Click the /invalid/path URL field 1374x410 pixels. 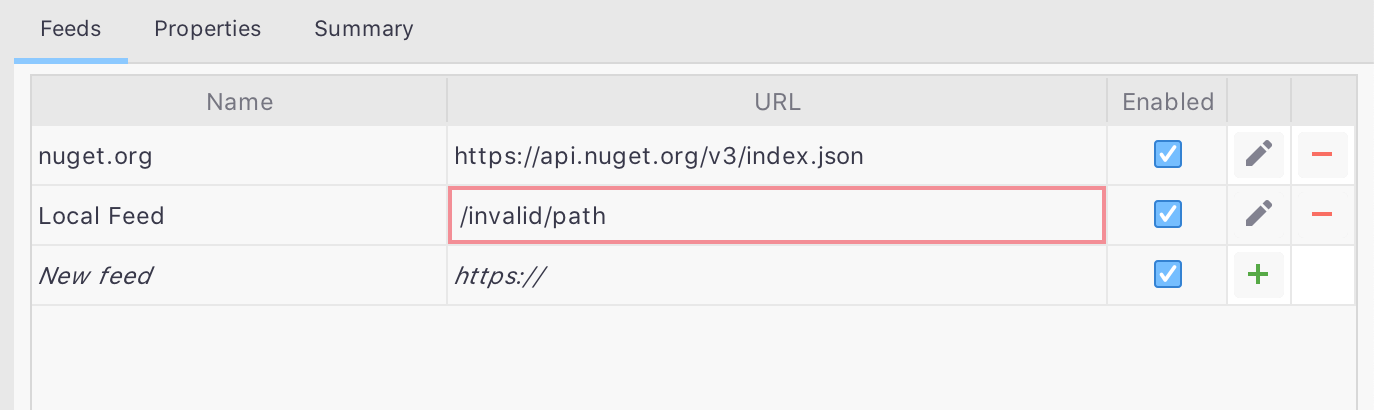coord(777,215)
